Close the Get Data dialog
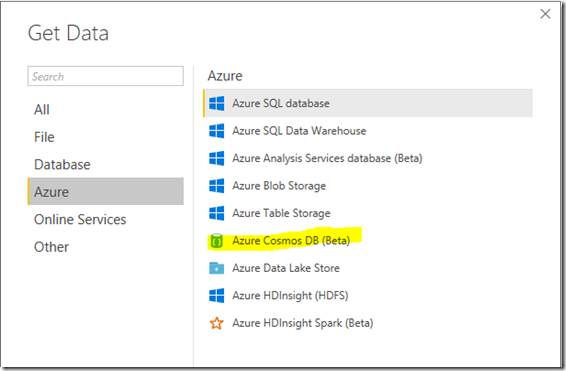Viewport: 566px width, 371px height. [x=545, y=14]
